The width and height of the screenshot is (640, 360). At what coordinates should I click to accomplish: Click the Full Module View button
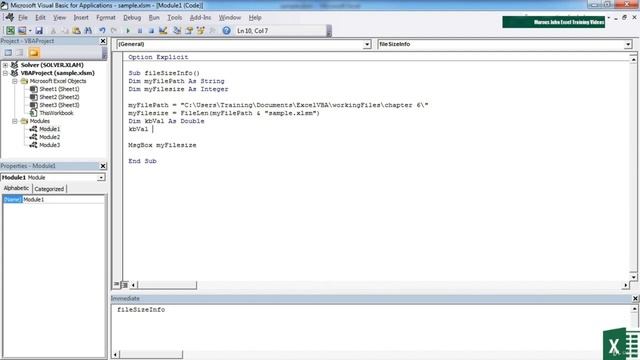click(125, 284)
